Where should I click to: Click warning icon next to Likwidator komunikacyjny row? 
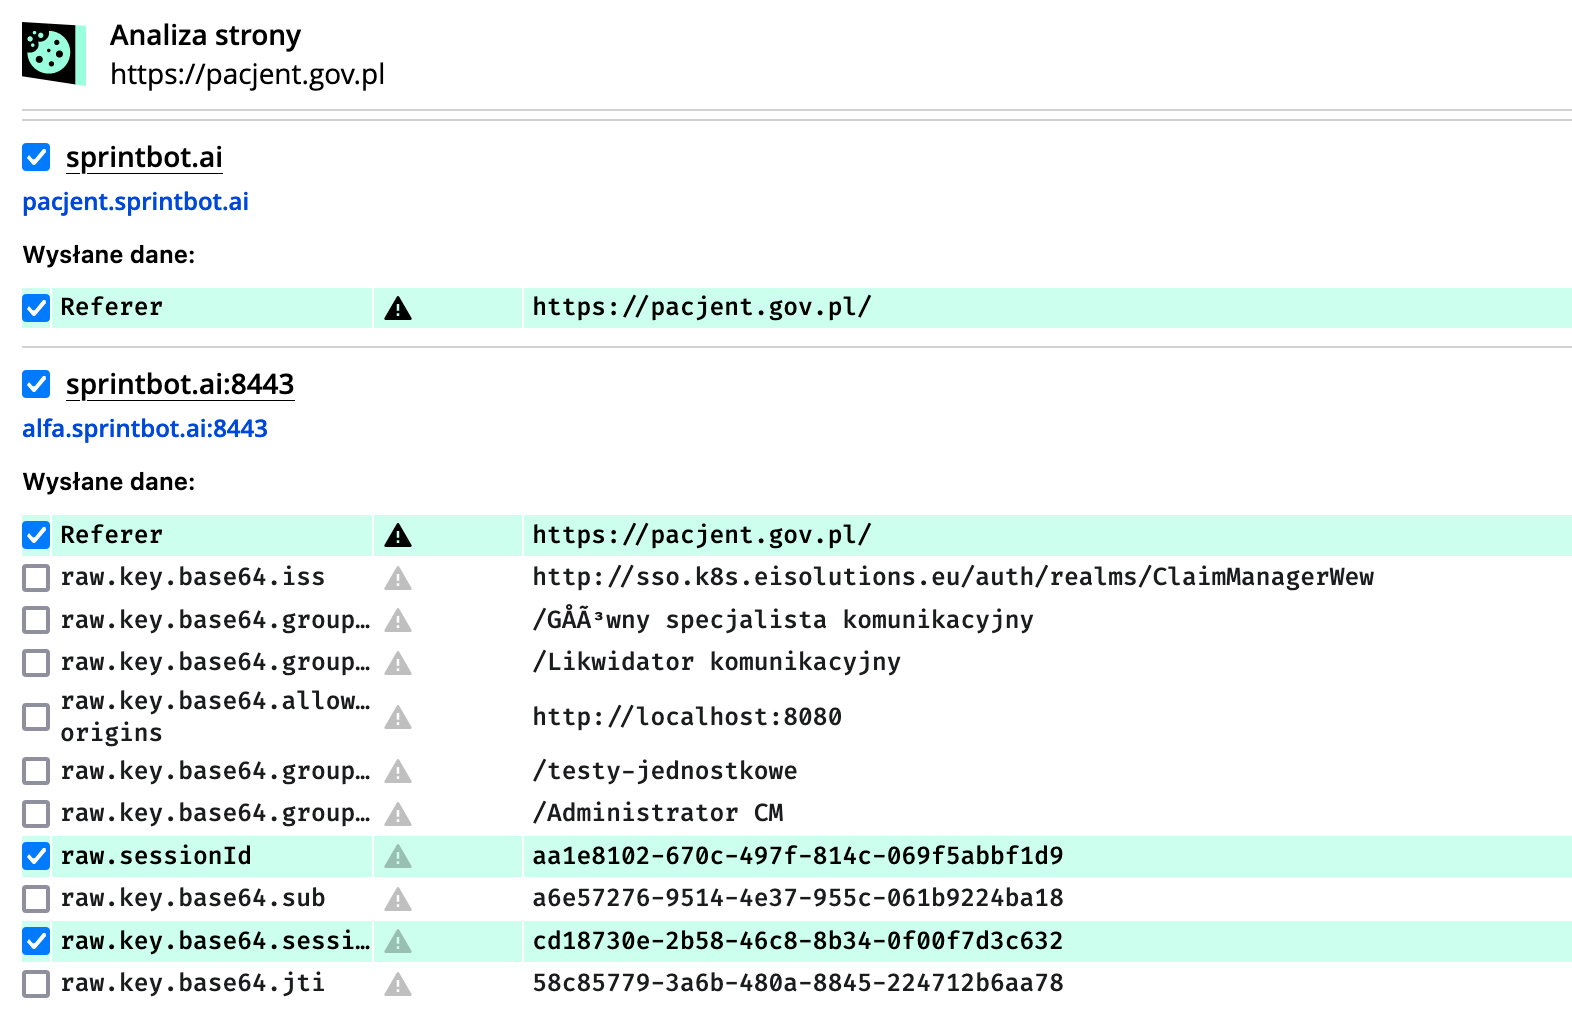coord(398,662)
